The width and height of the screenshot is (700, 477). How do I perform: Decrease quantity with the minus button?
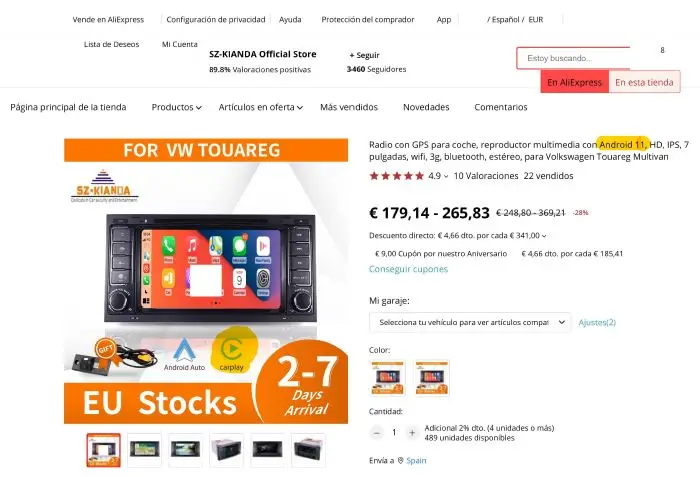point(377,433)
